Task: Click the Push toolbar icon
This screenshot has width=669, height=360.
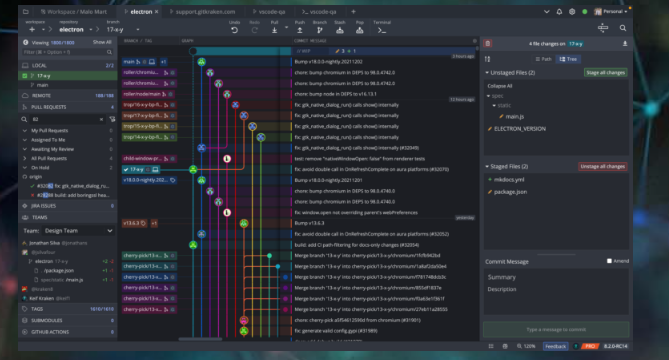Action: coord(300,30)
